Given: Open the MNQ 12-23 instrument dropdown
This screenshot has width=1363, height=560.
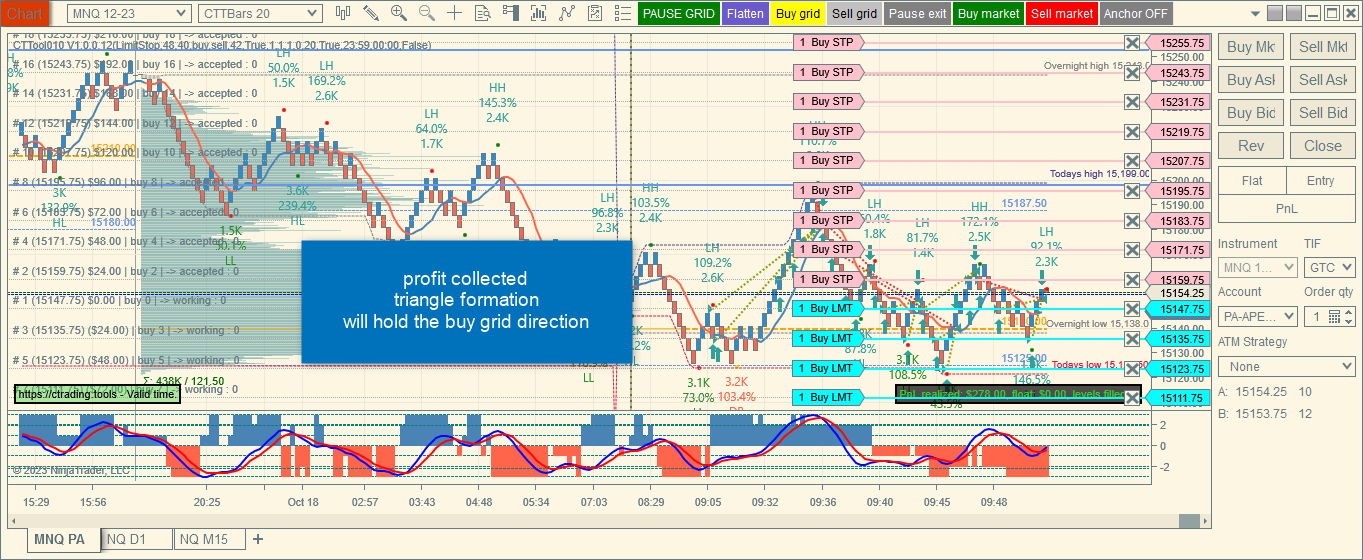Looking at the screenshot, I should click(129, 13).
